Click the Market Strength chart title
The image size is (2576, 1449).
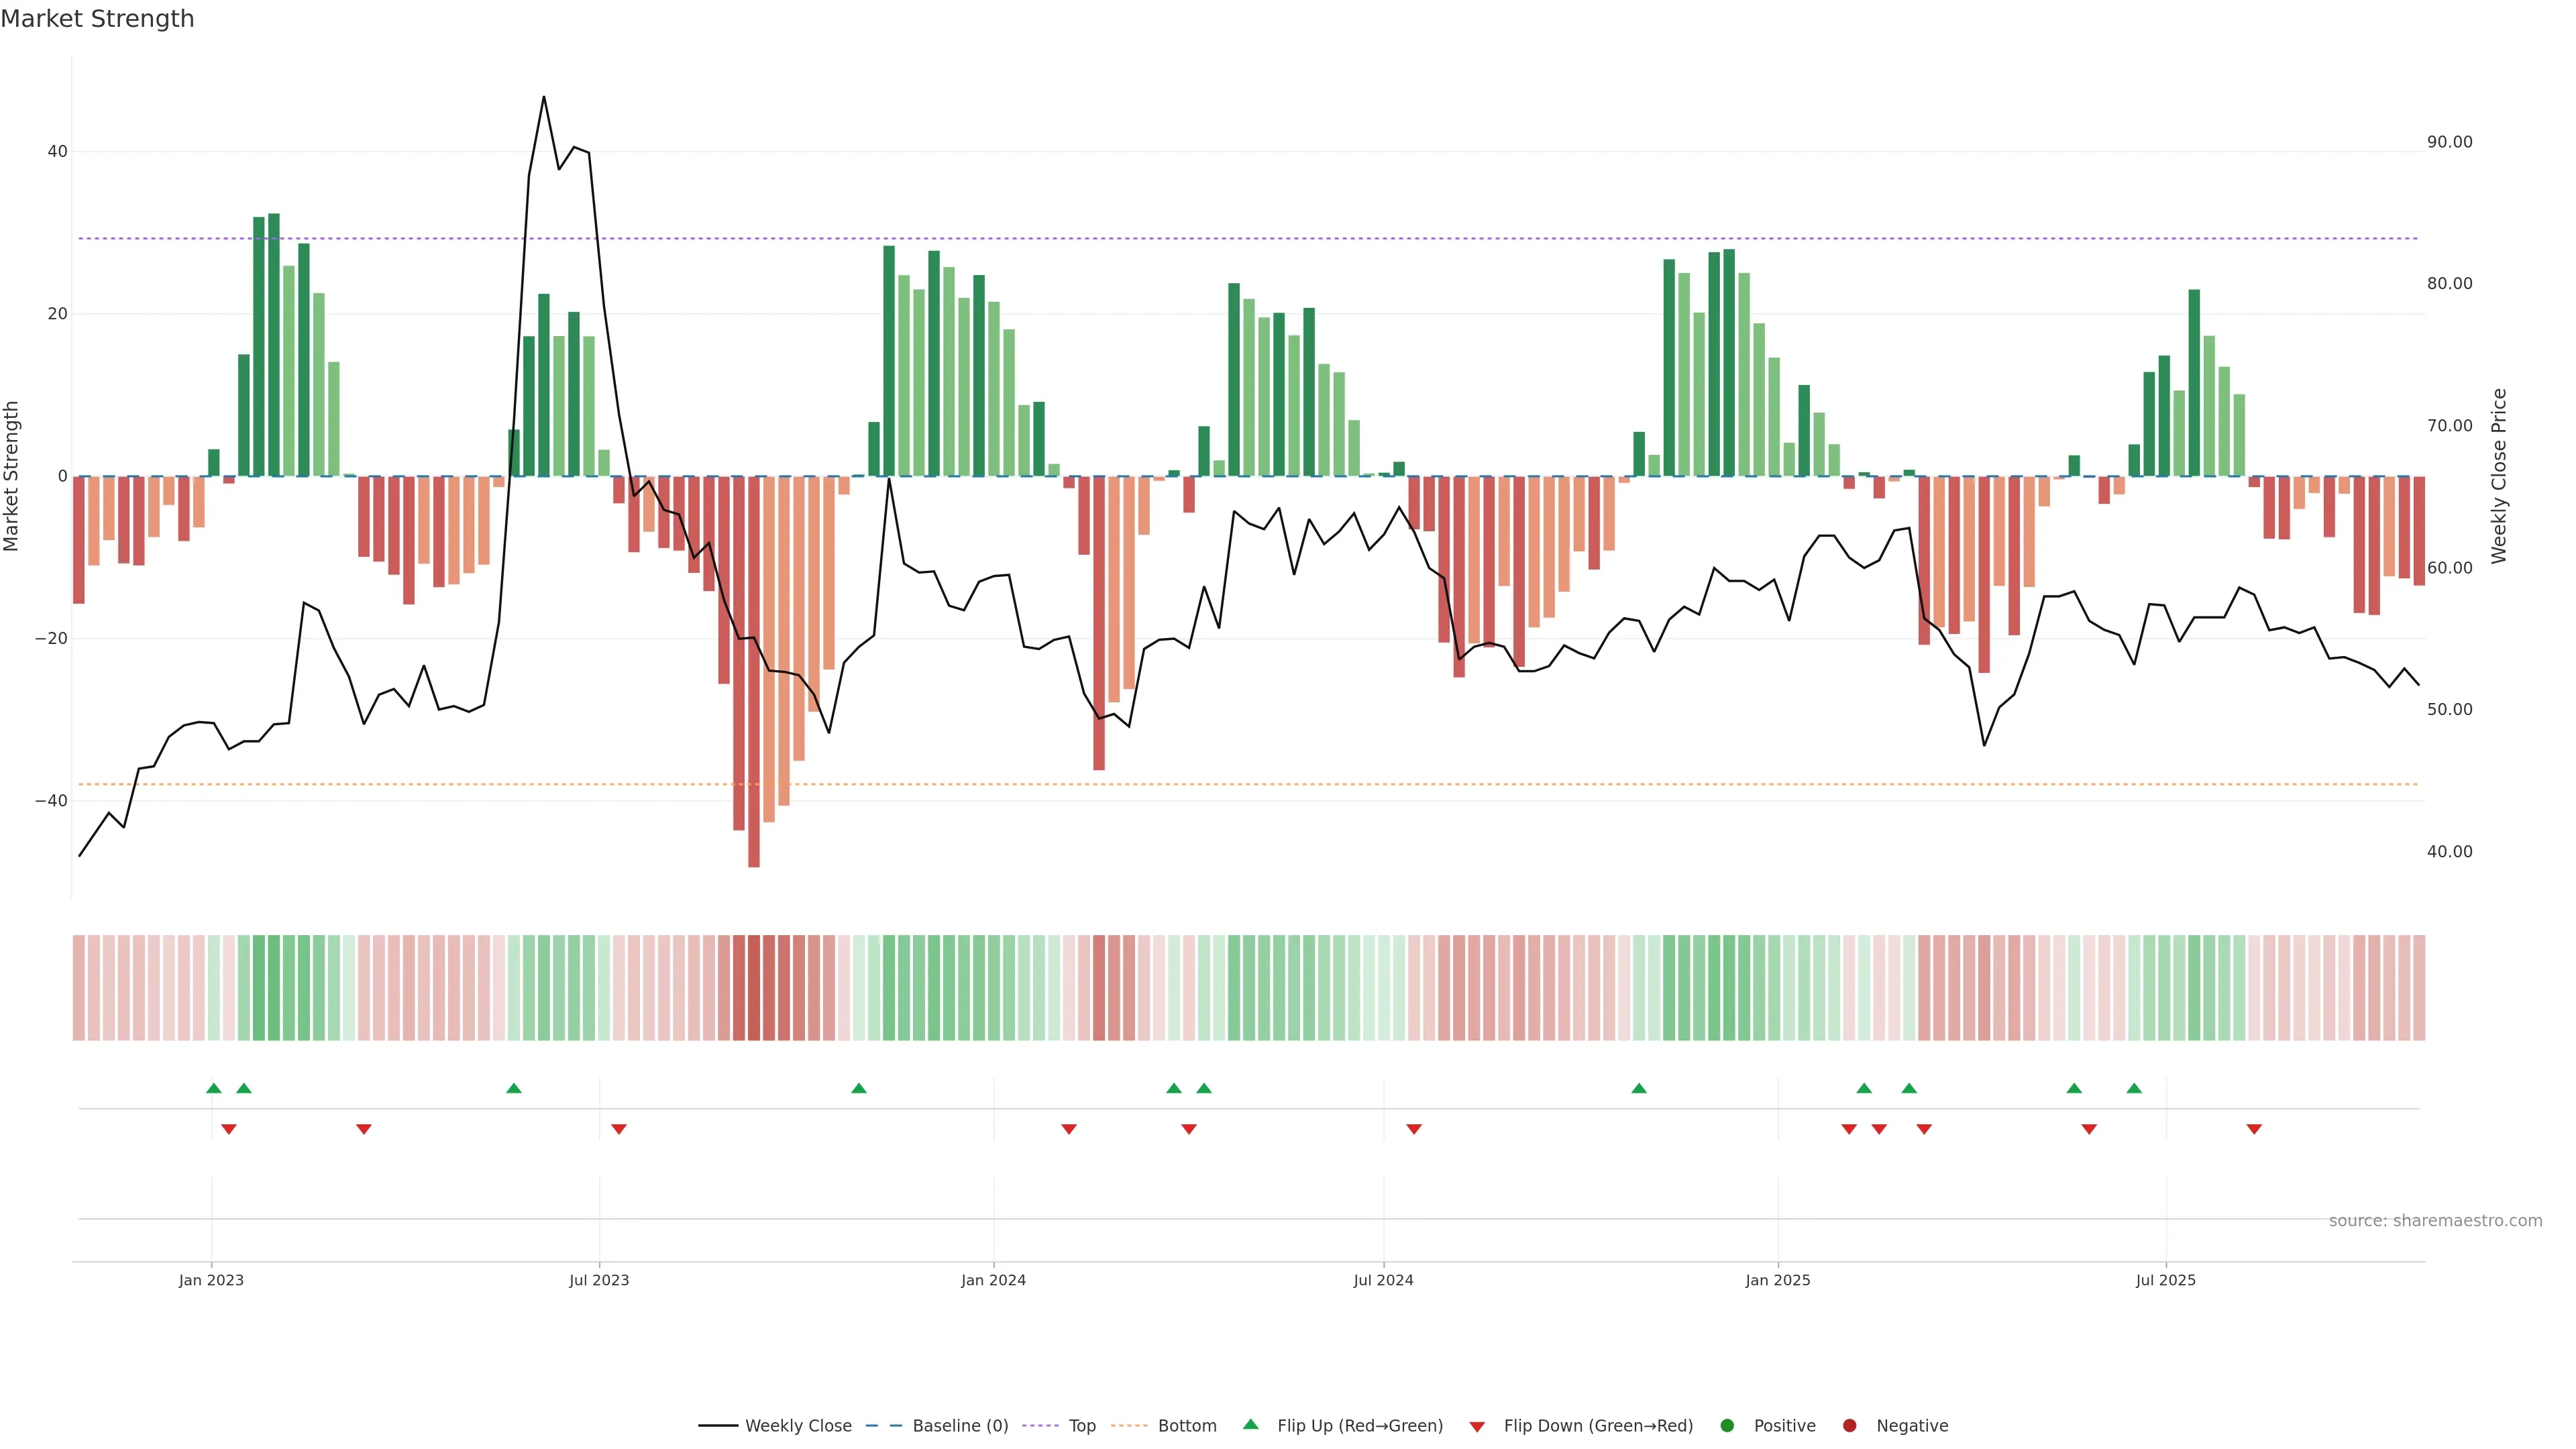point(97,19)
